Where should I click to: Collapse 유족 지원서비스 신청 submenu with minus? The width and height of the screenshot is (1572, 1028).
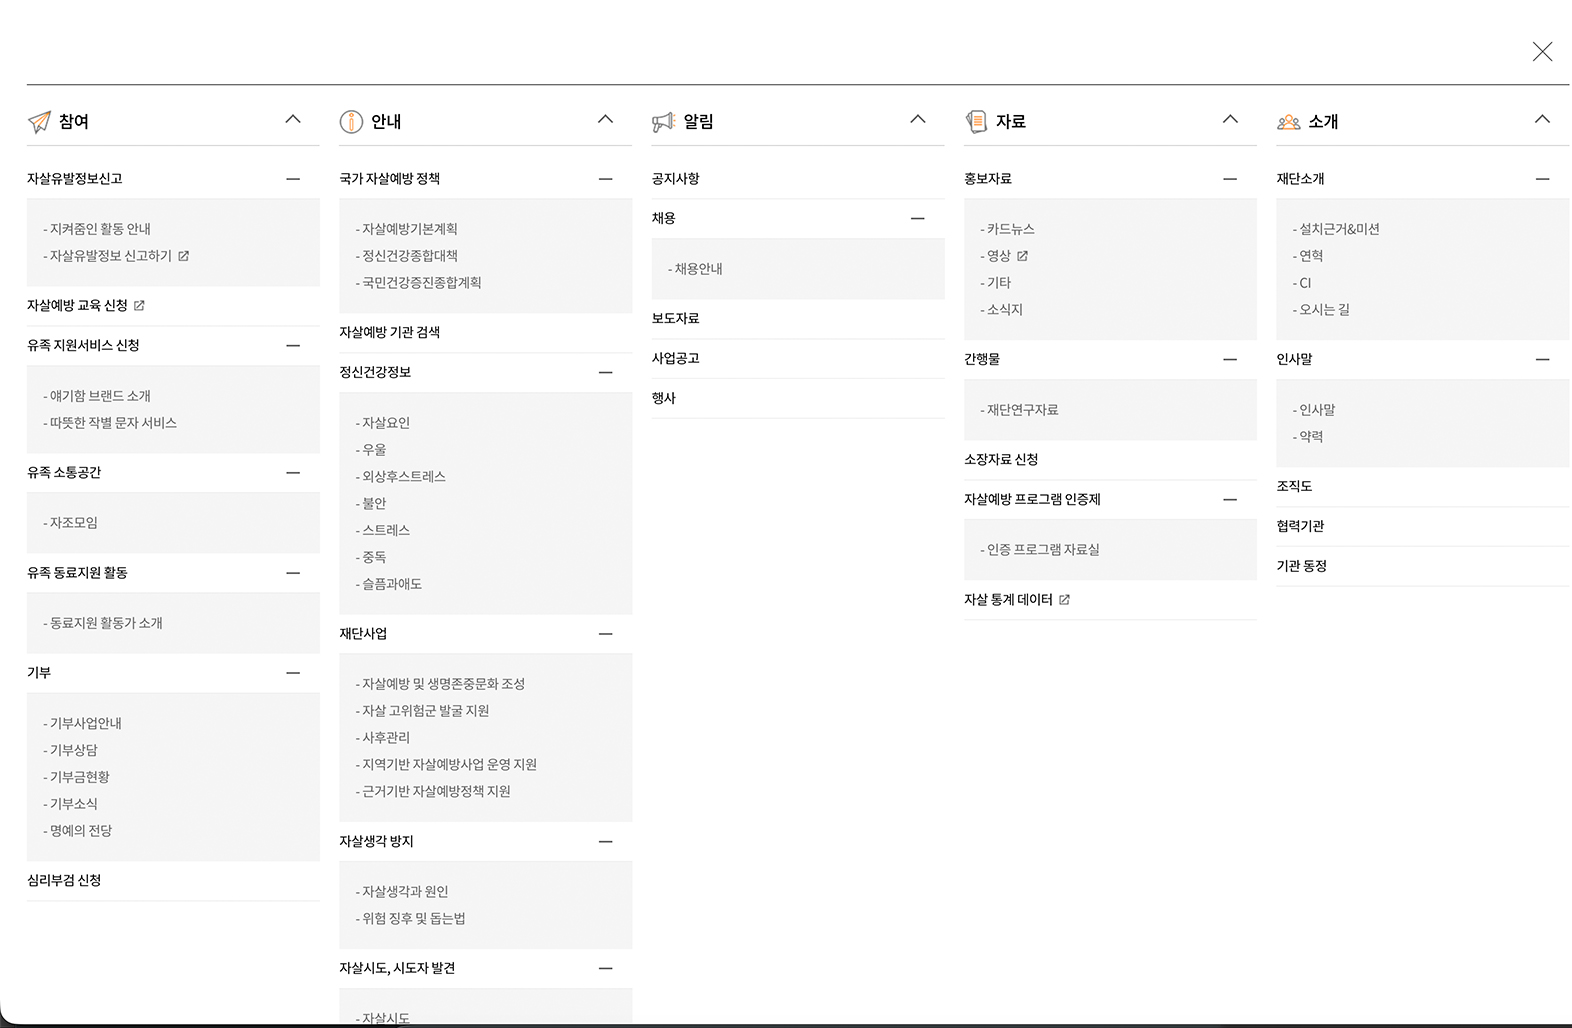[x=293, y=346]
